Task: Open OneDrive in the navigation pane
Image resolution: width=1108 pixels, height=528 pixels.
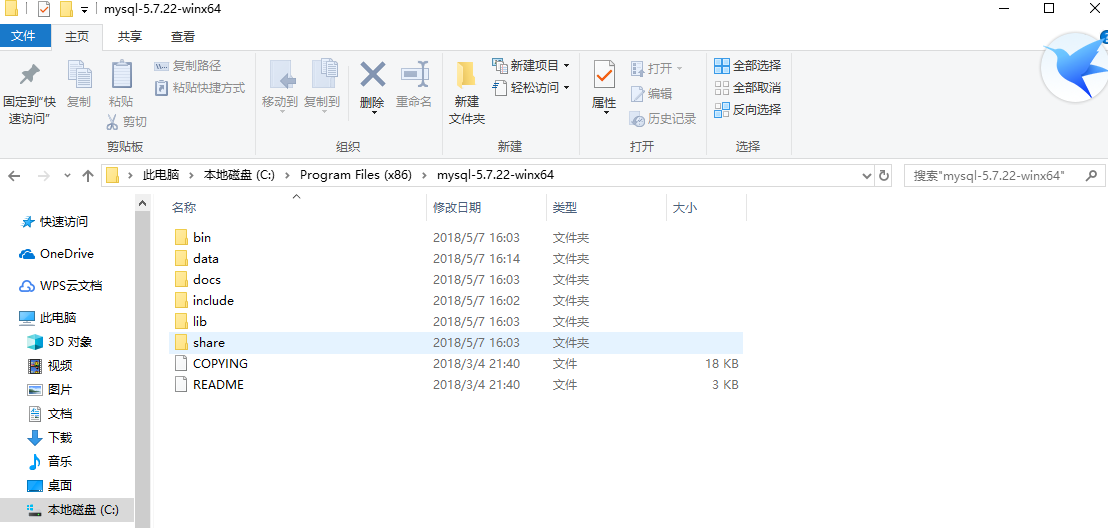Action: [57, 254]
